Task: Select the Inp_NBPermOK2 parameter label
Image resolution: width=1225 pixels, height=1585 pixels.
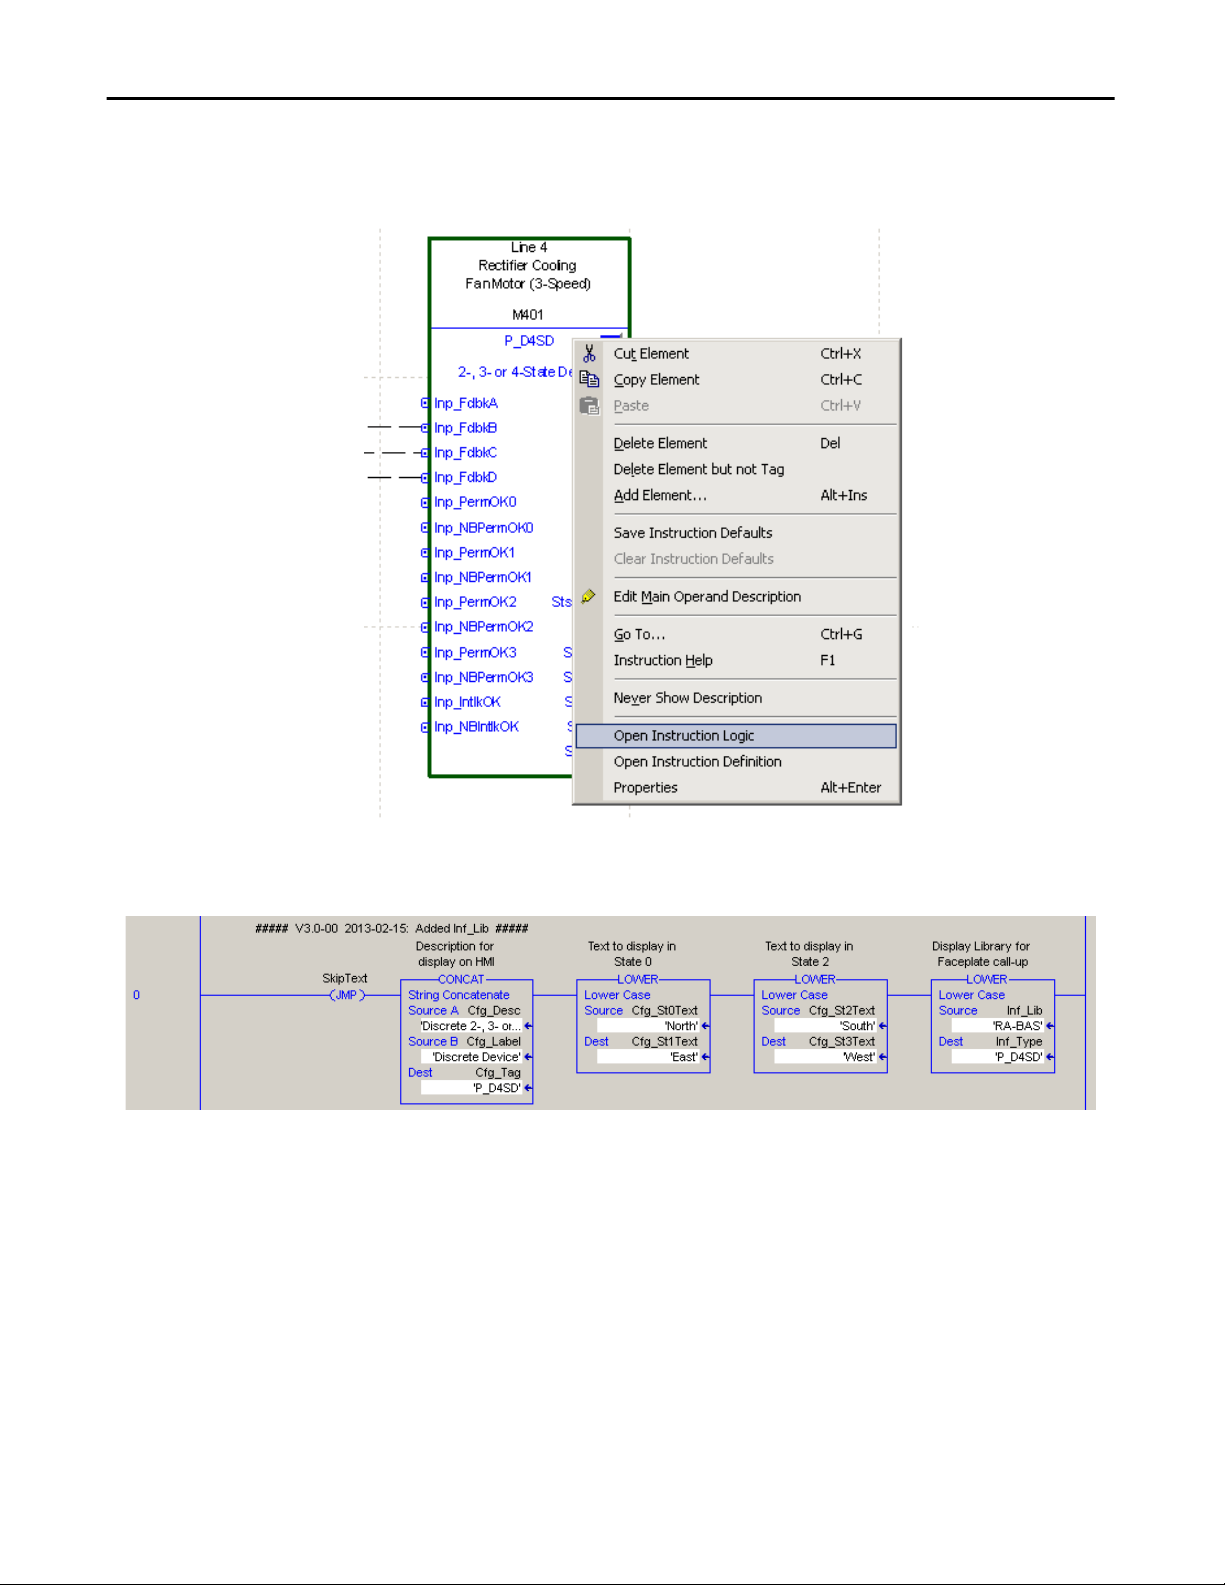Action: tap(484, 627)
